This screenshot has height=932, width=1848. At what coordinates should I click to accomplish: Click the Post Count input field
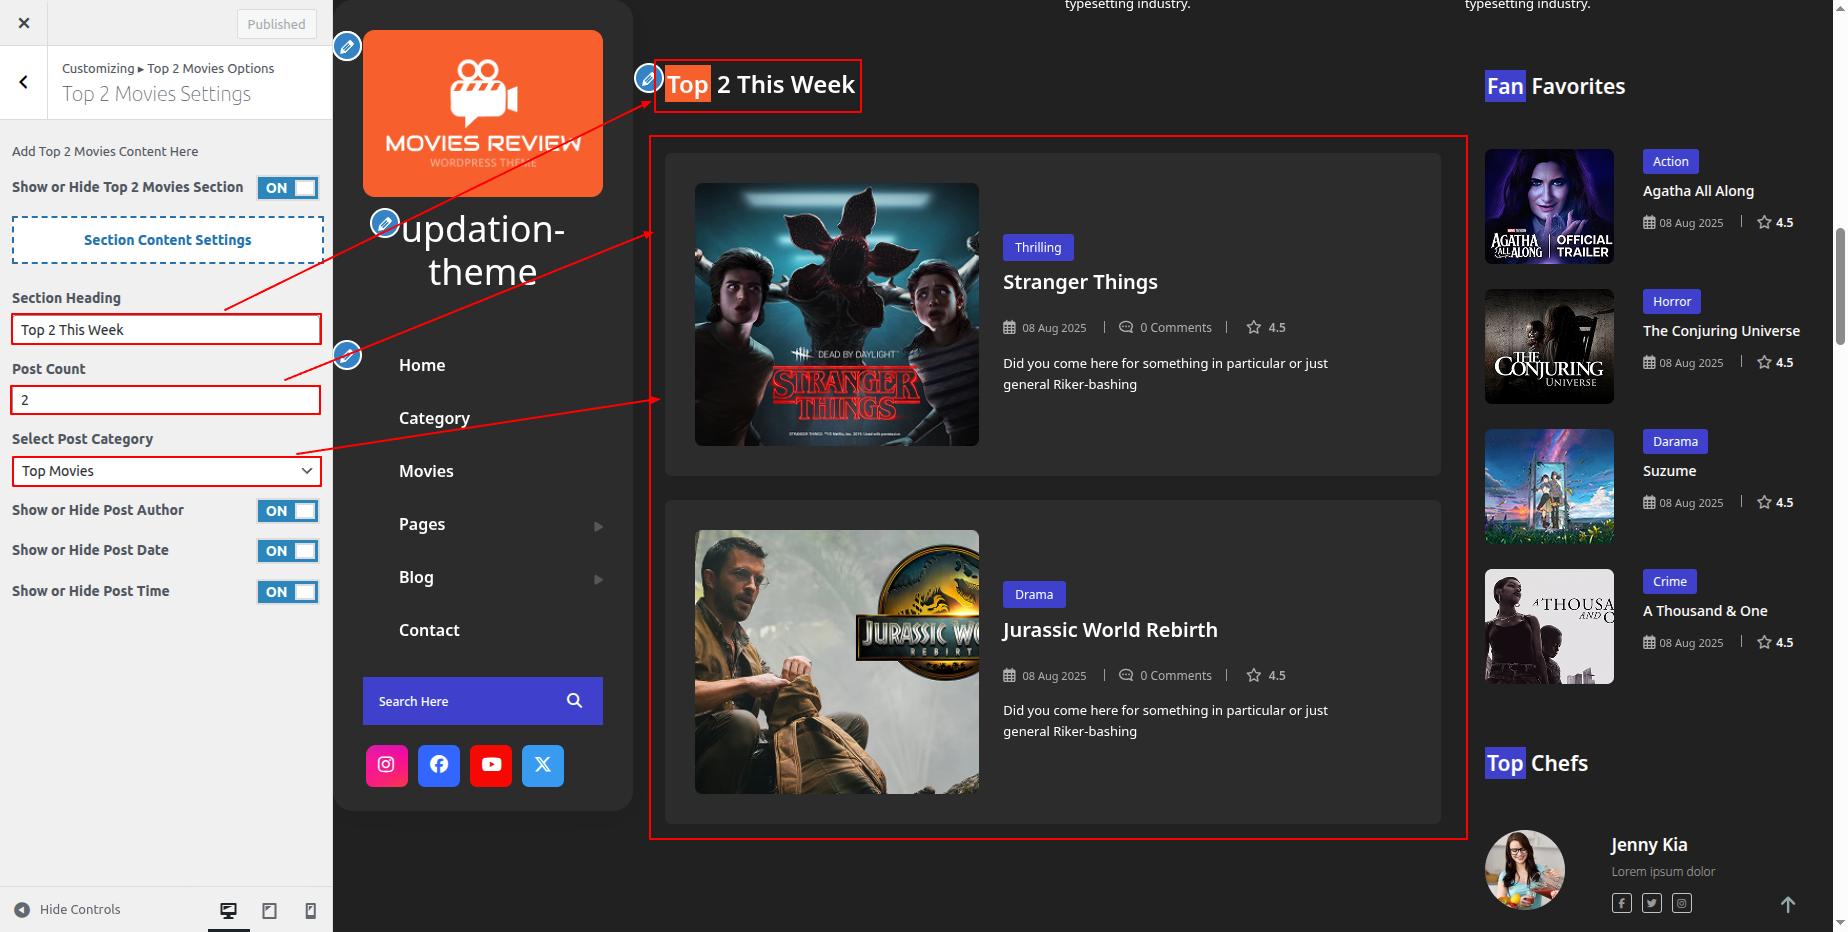[166, 400]
